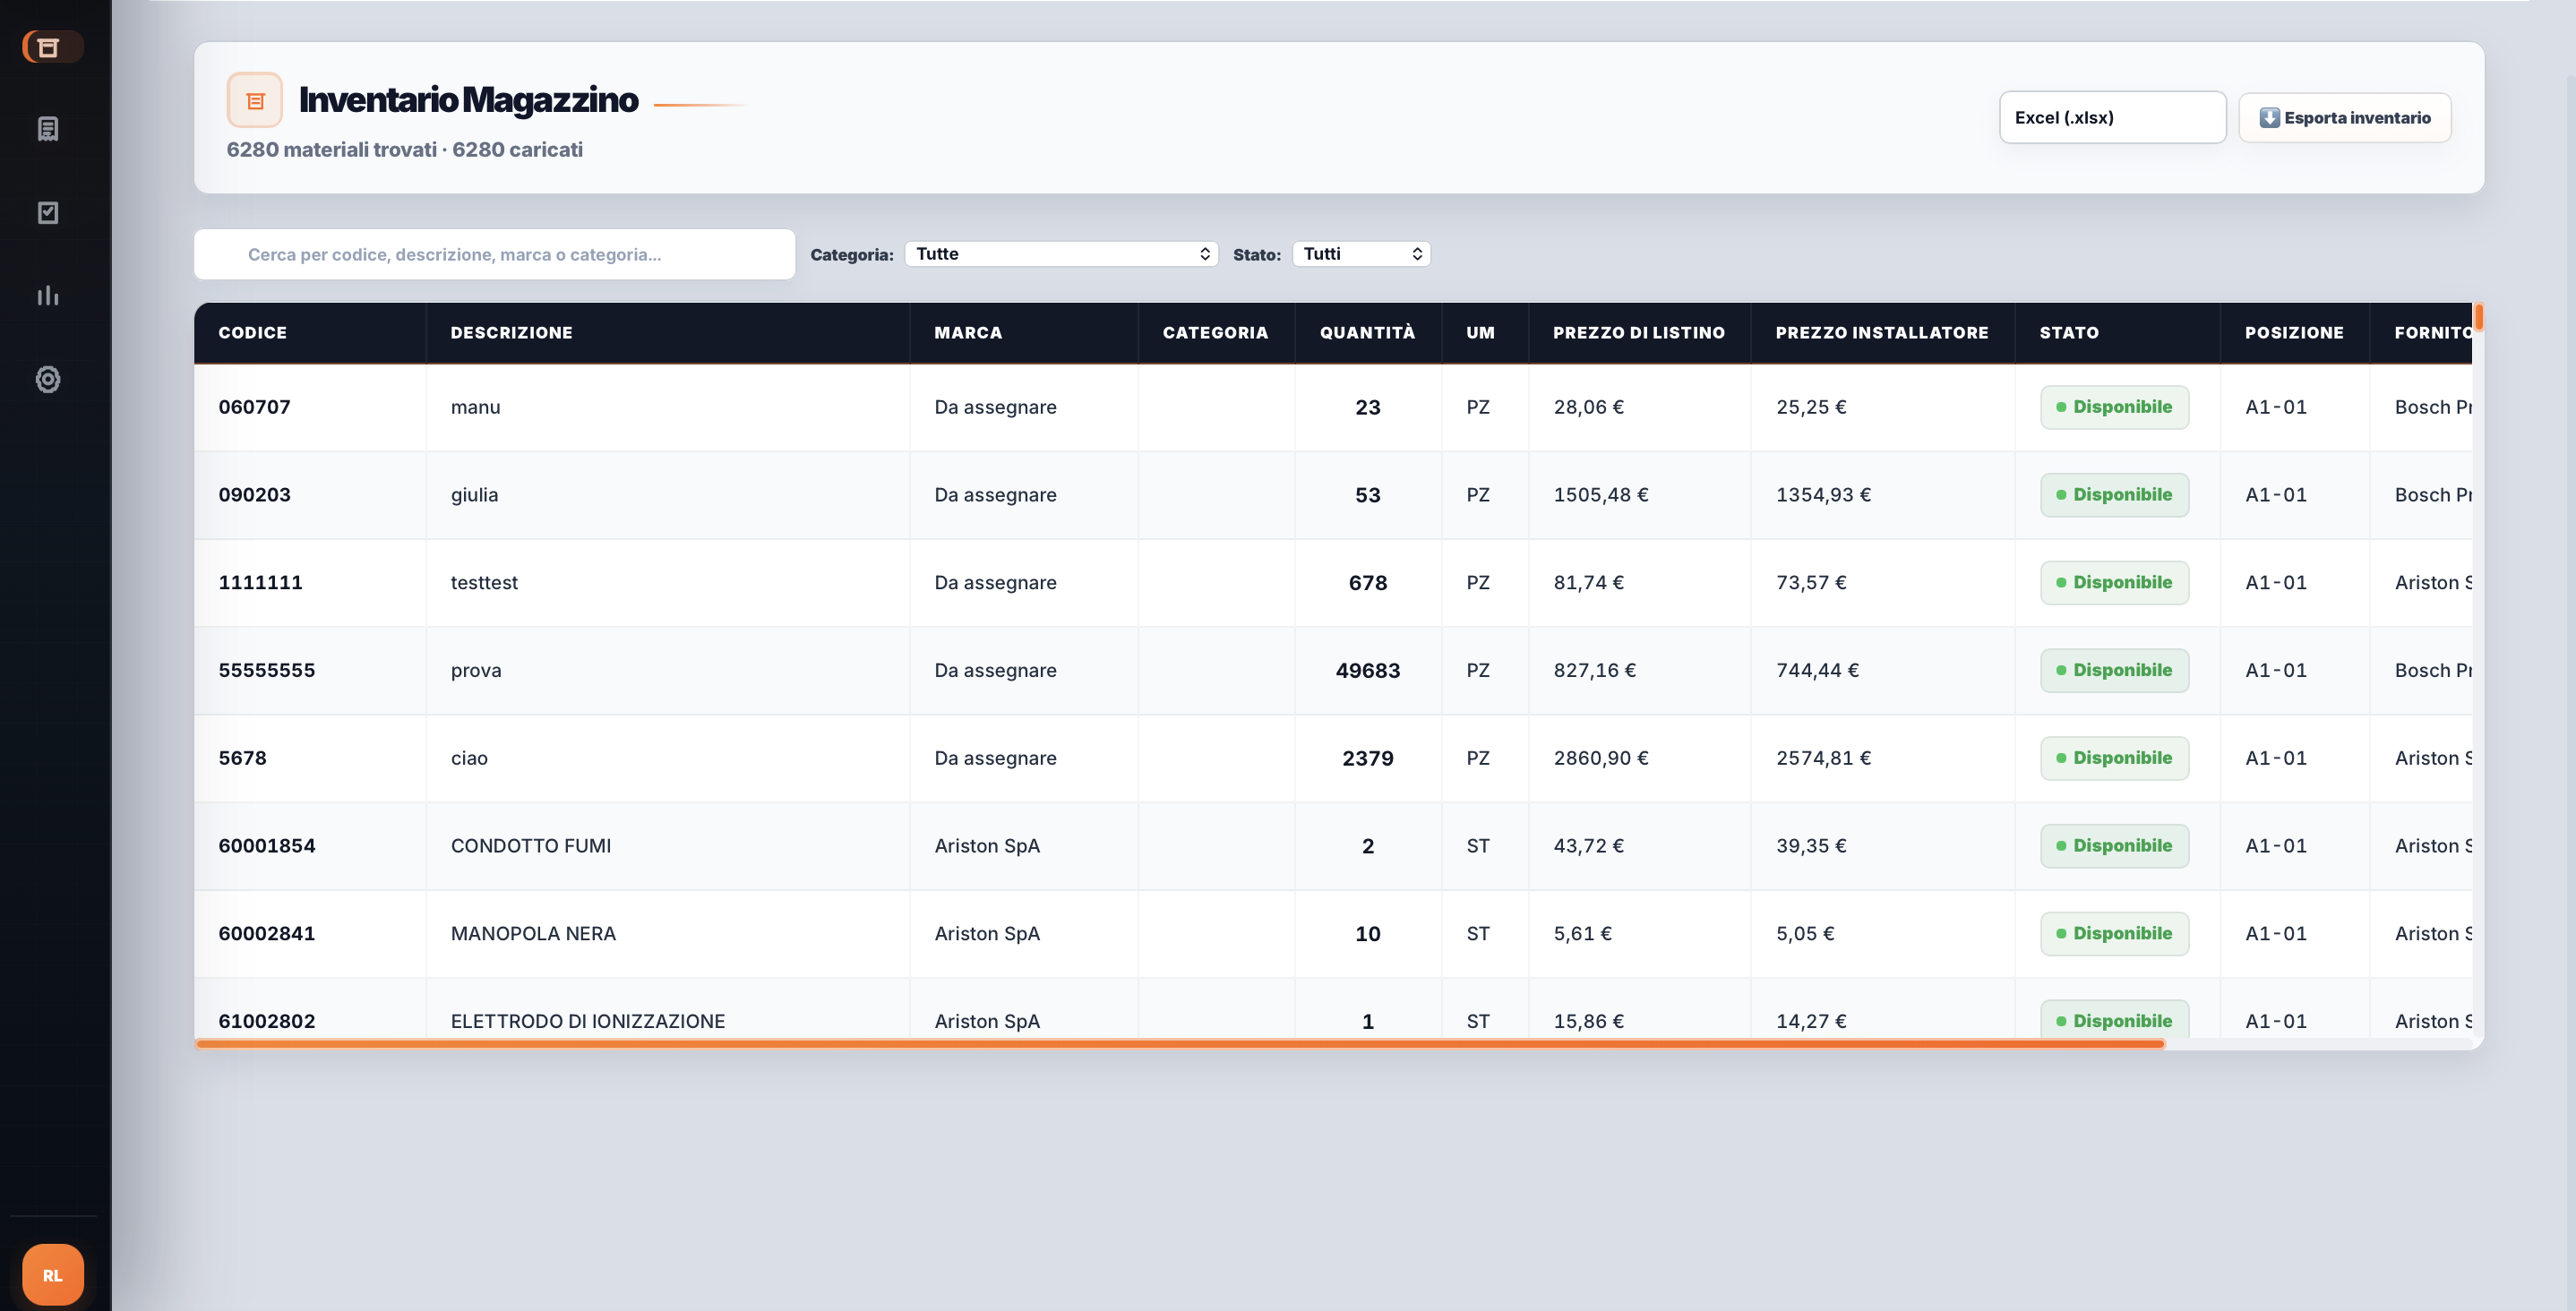The height and width of the screenshot is (1311, 2576).
Task: Click the orange horizontal table scrollbar
Action: pos(1180,1043)
